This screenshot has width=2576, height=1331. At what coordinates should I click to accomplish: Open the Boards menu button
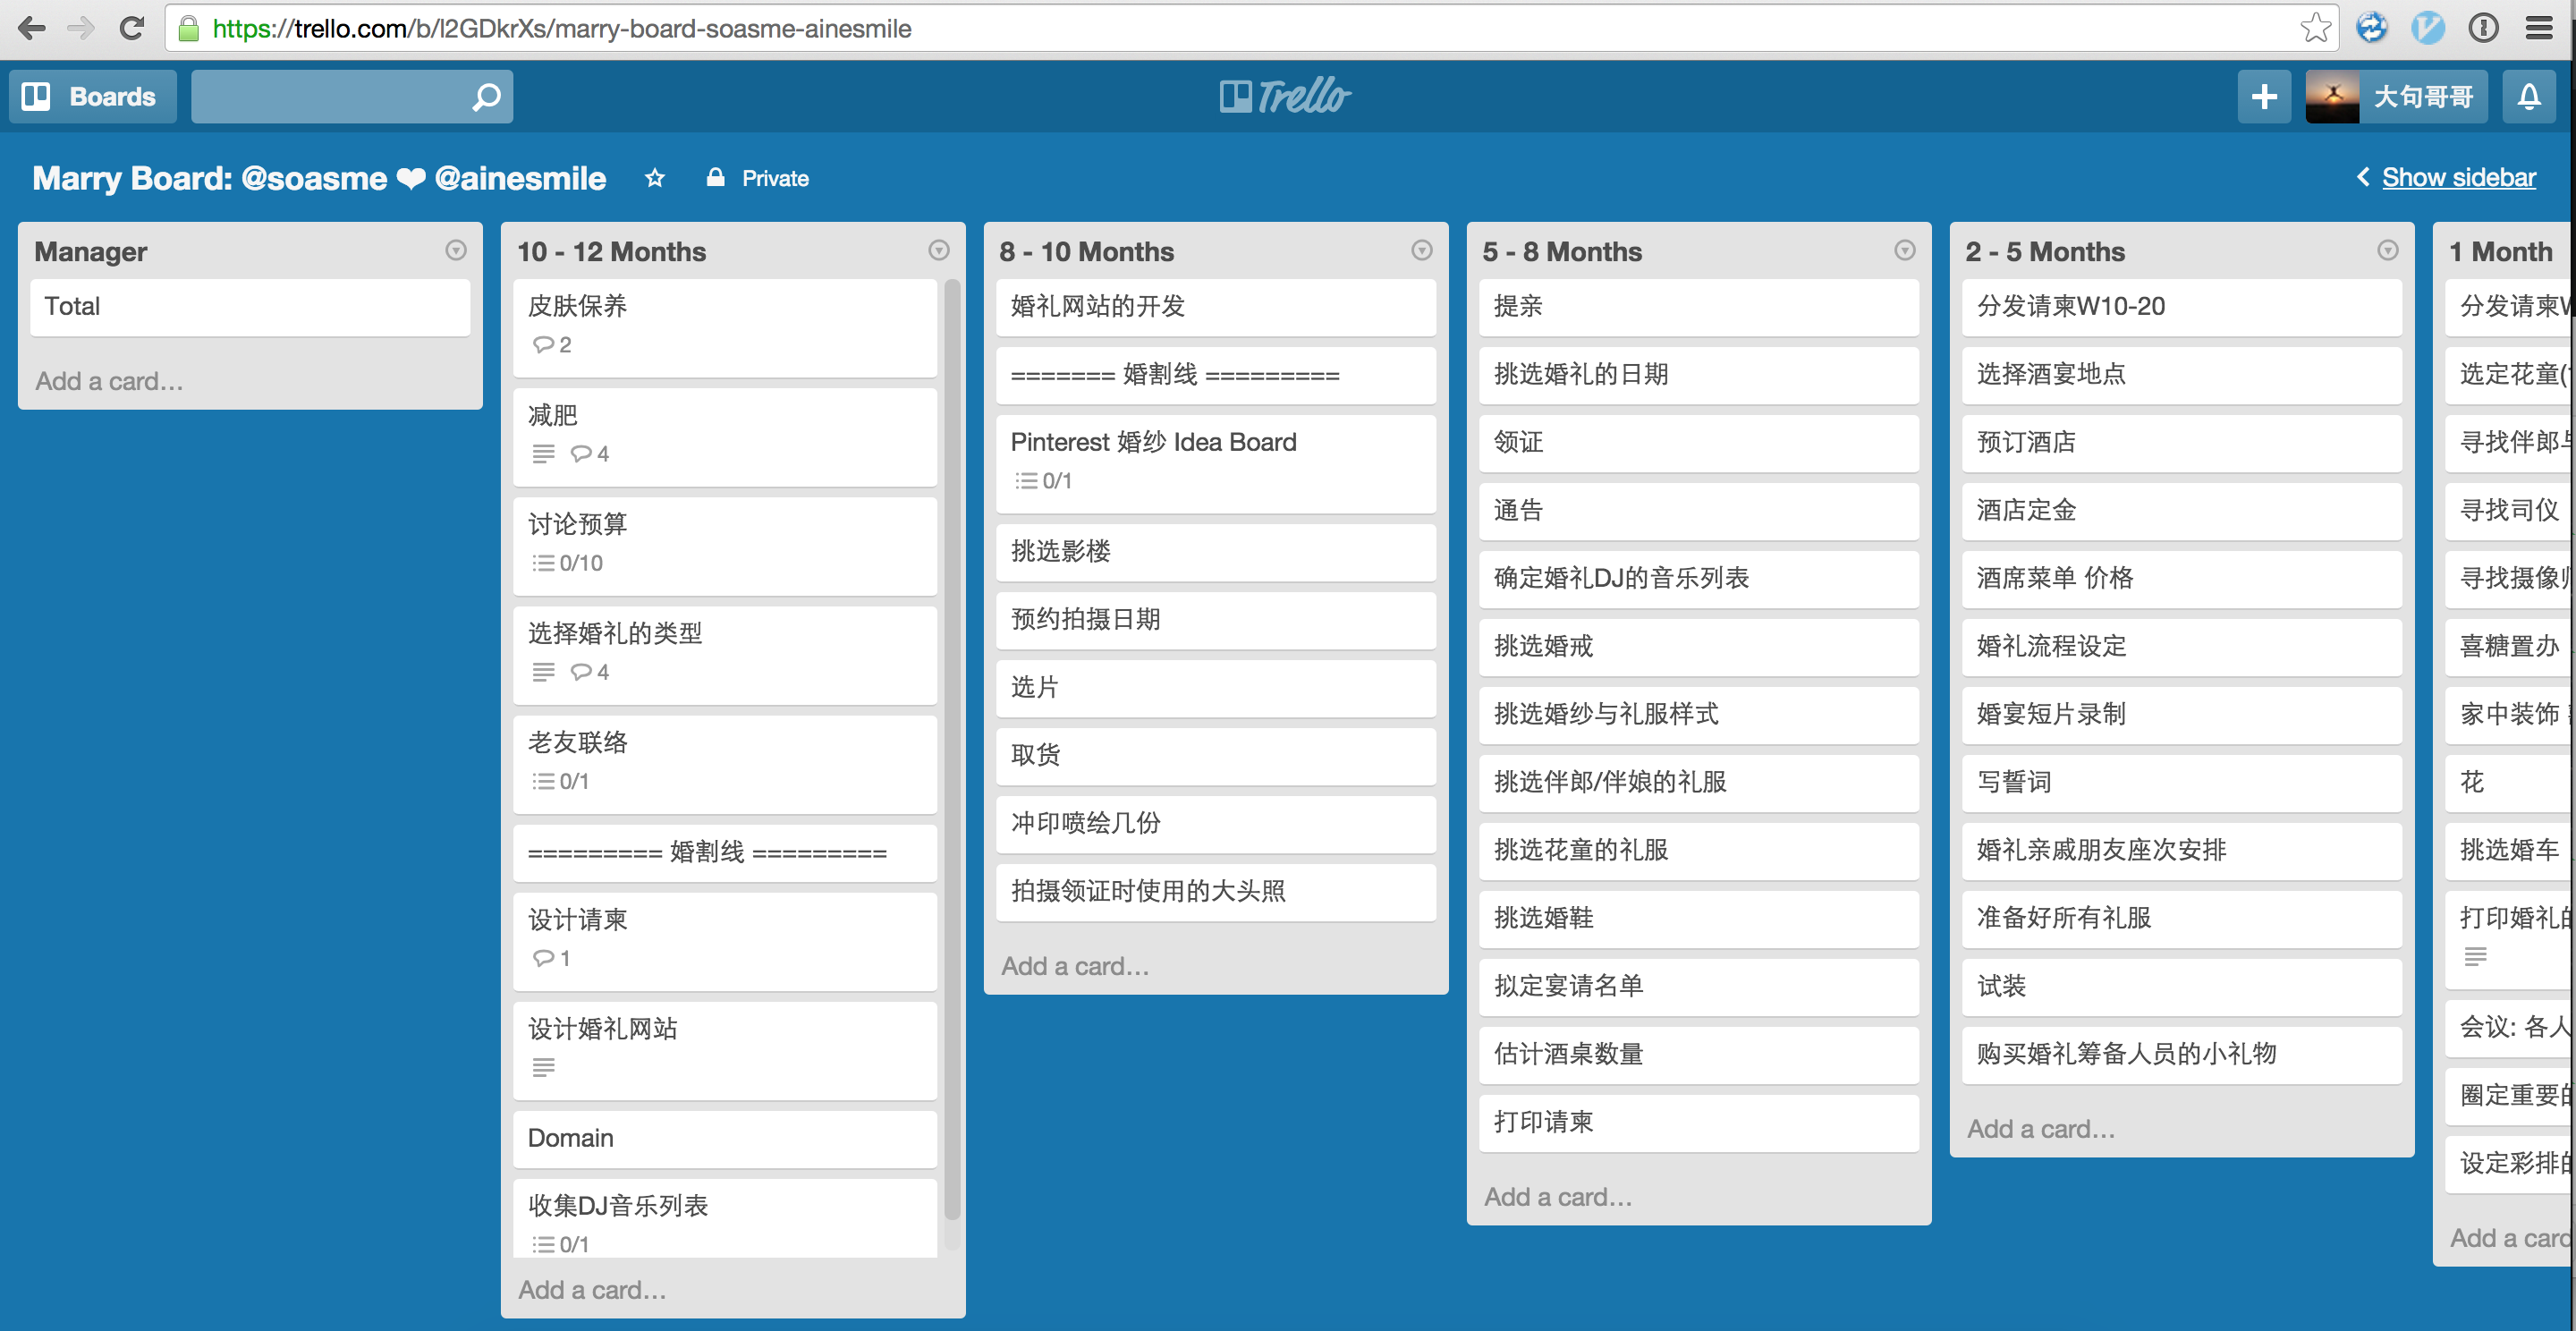[92, 97]
